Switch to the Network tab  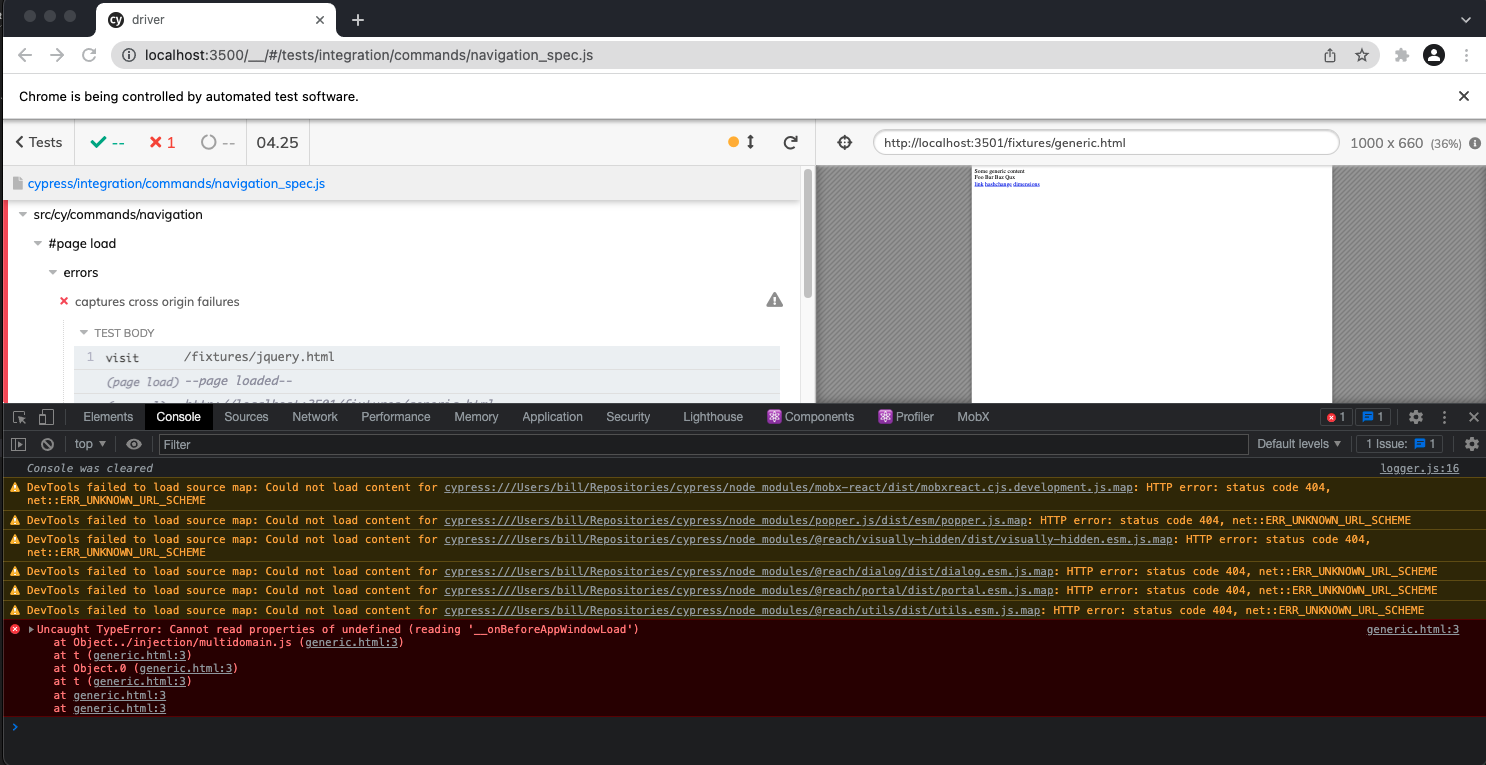[x=315, y=416]
